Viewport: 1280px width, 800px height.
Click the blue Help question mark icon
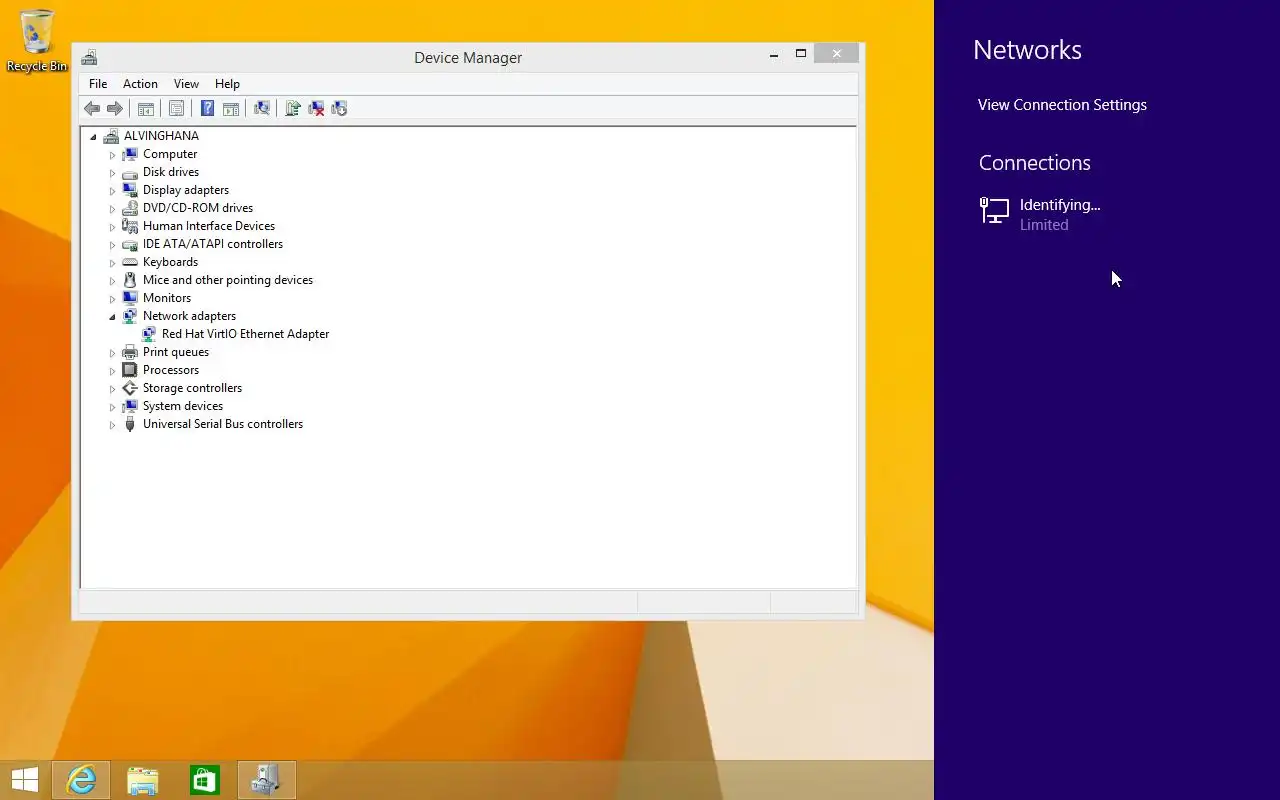207,108
